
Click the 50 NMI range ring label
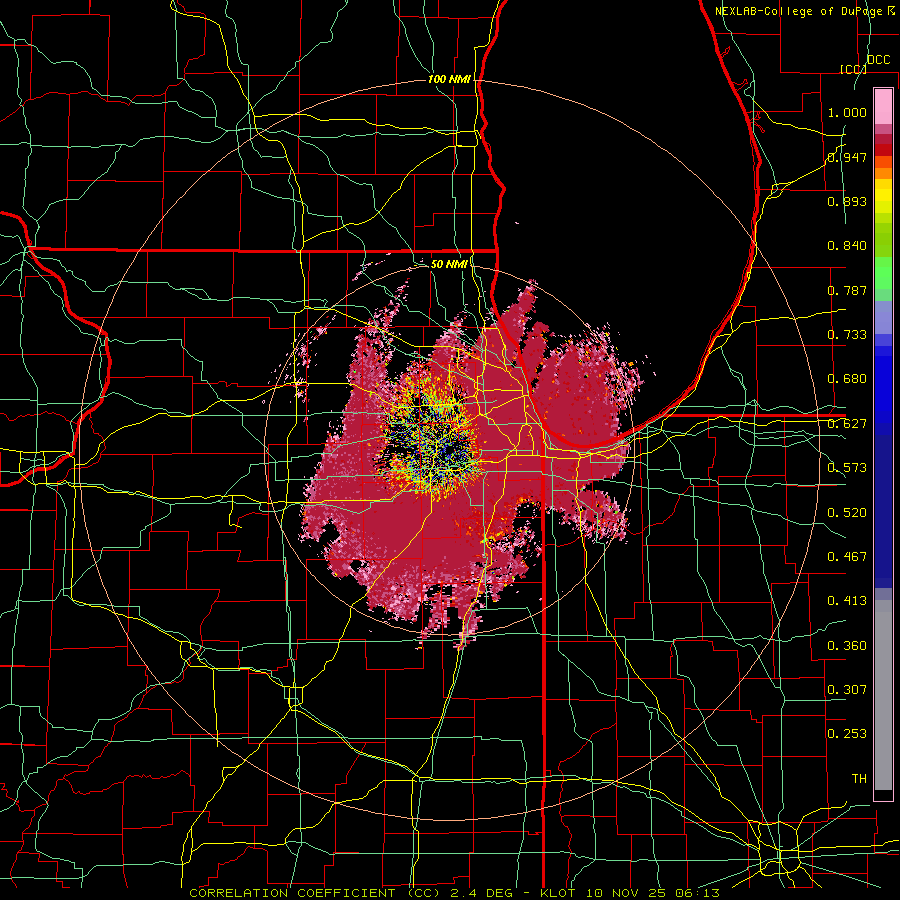[x=449, y=264]
